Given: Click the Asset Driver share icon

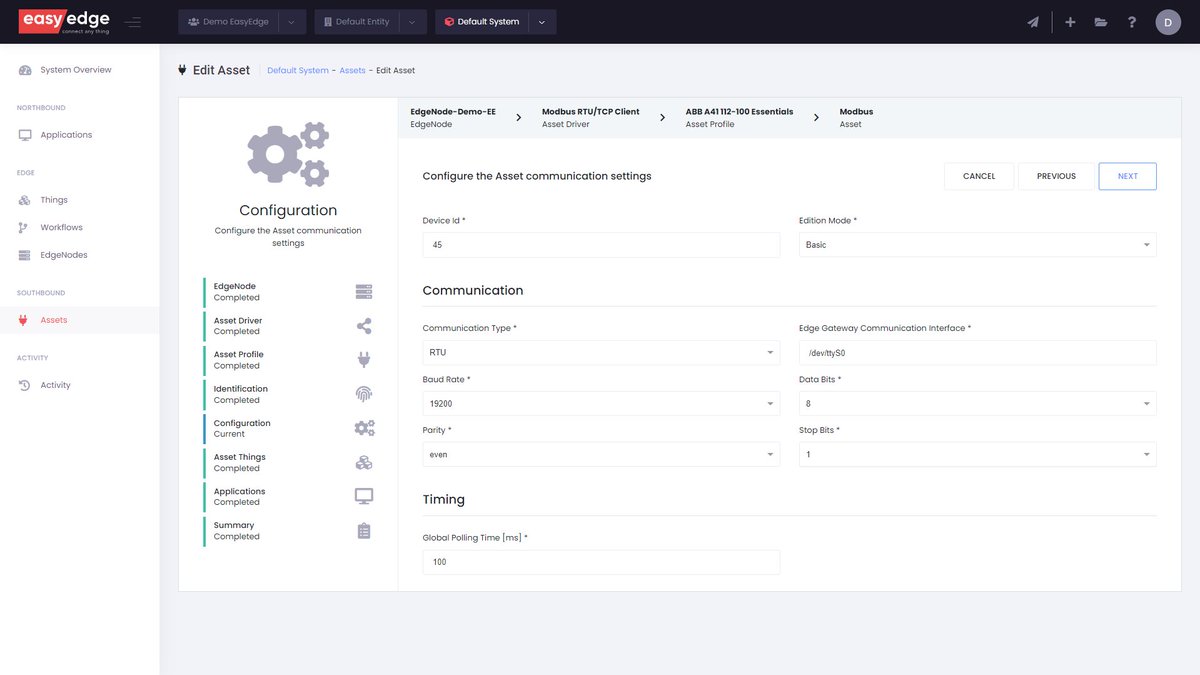Looking at the screenshot, I should coord(364,324).
